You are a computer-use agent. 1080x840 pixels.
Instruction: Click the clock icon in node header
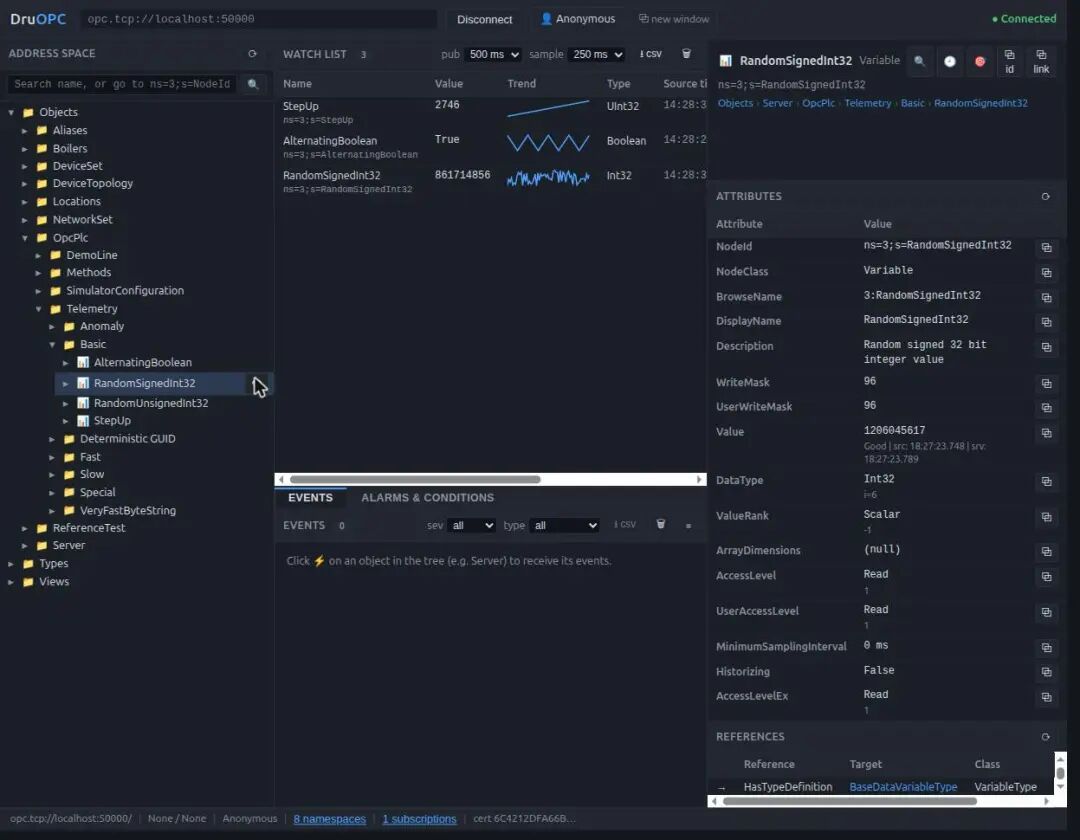pos(950,61)
